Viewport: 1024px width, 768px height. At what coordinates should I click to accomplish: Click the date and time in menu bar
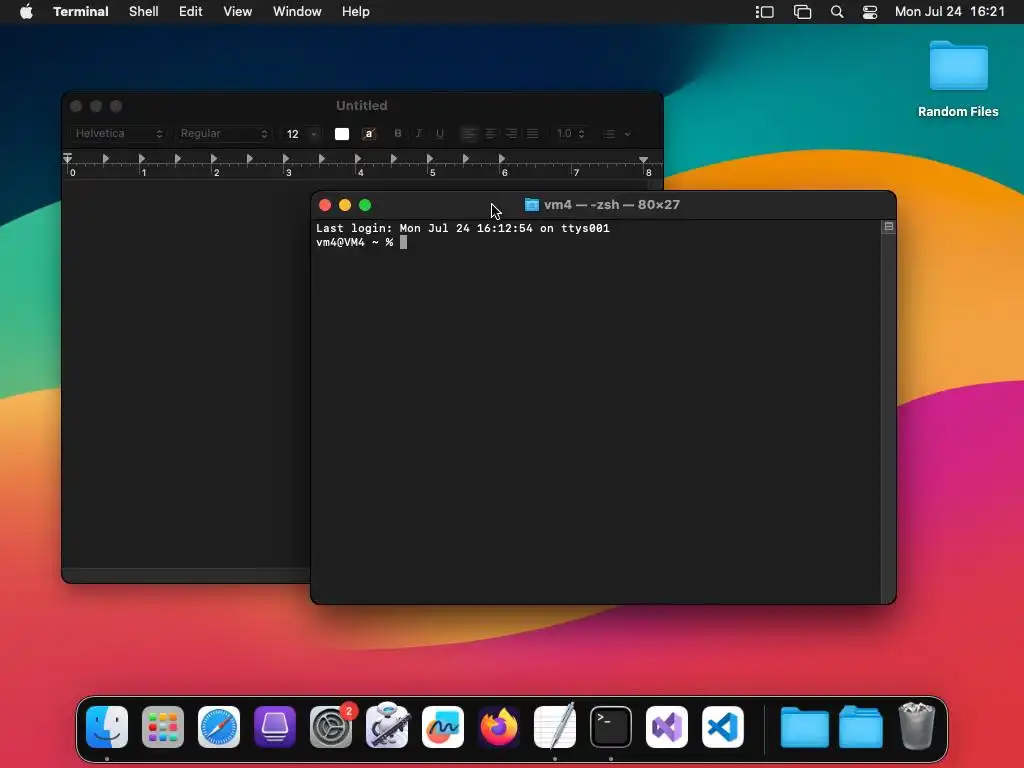(x=950, y=12)
